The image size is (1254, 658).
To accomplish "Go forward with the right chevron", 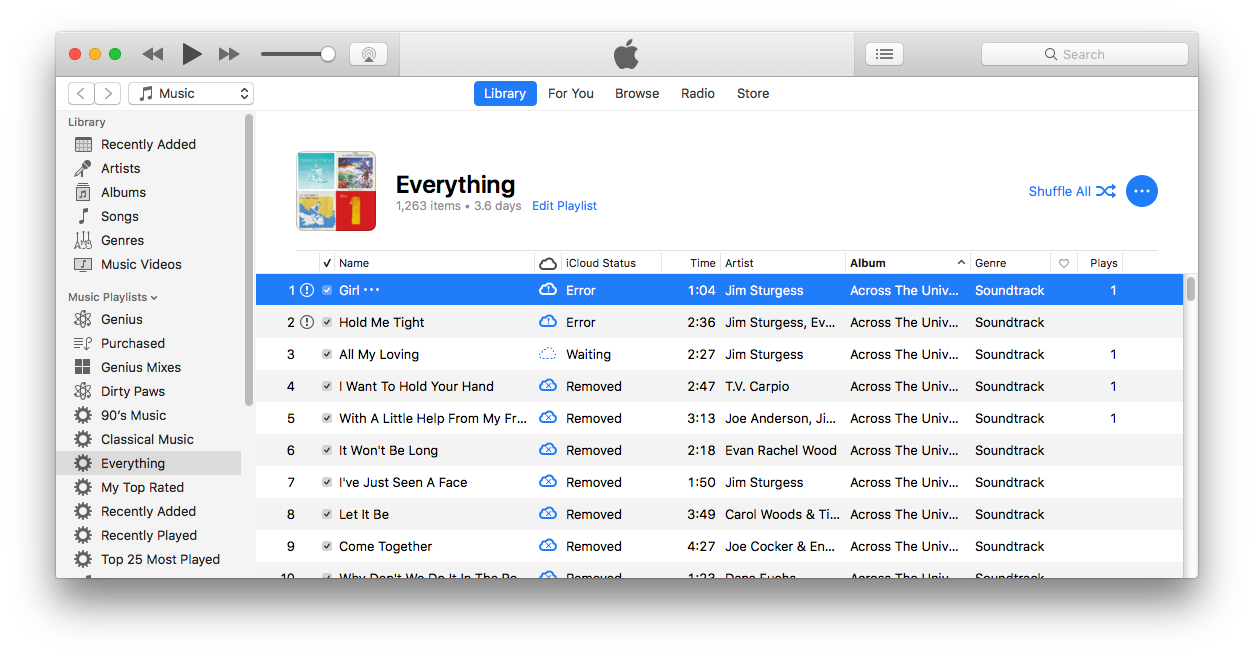I will click(108, 93).
